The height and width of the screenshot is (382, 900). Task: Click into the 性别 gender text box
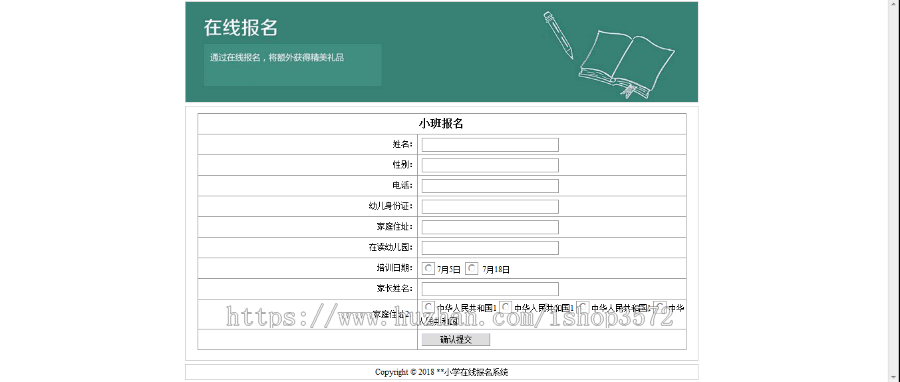[490, 165]
